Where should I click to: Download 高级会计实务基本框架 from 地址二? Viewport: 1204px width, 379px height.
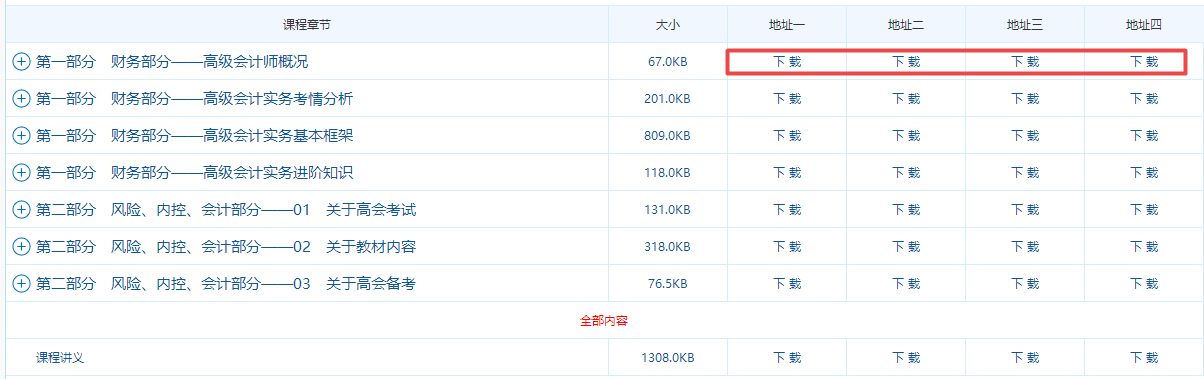pyautogui.click(x=906, y=136)
